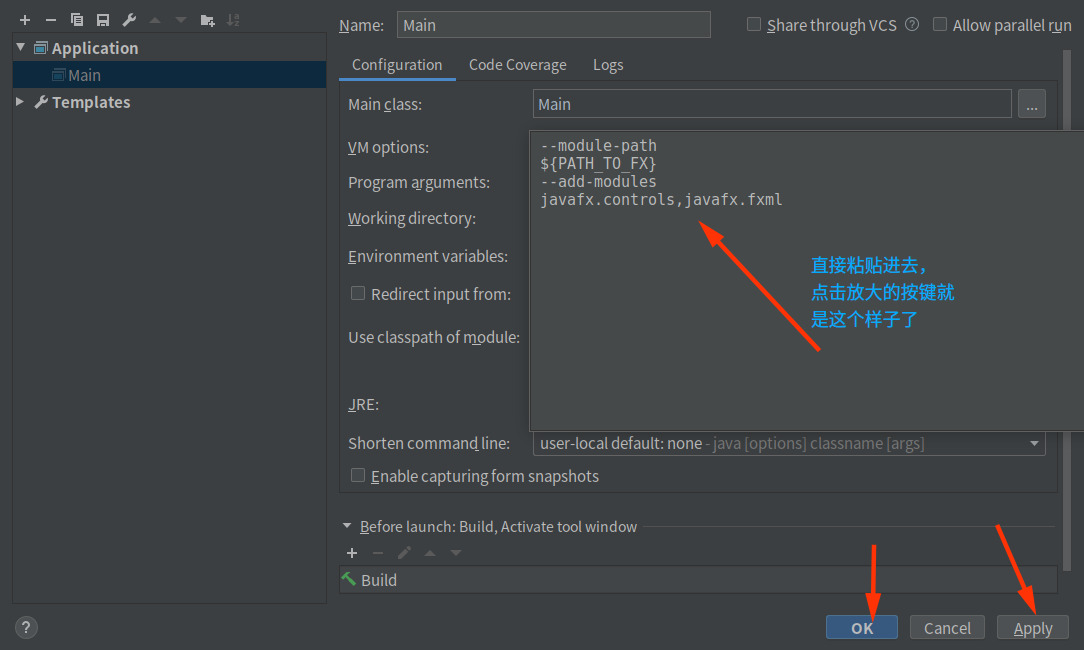
Task: Click the save configuration icon
Action: pyautogui.click(x=103, y=19)
